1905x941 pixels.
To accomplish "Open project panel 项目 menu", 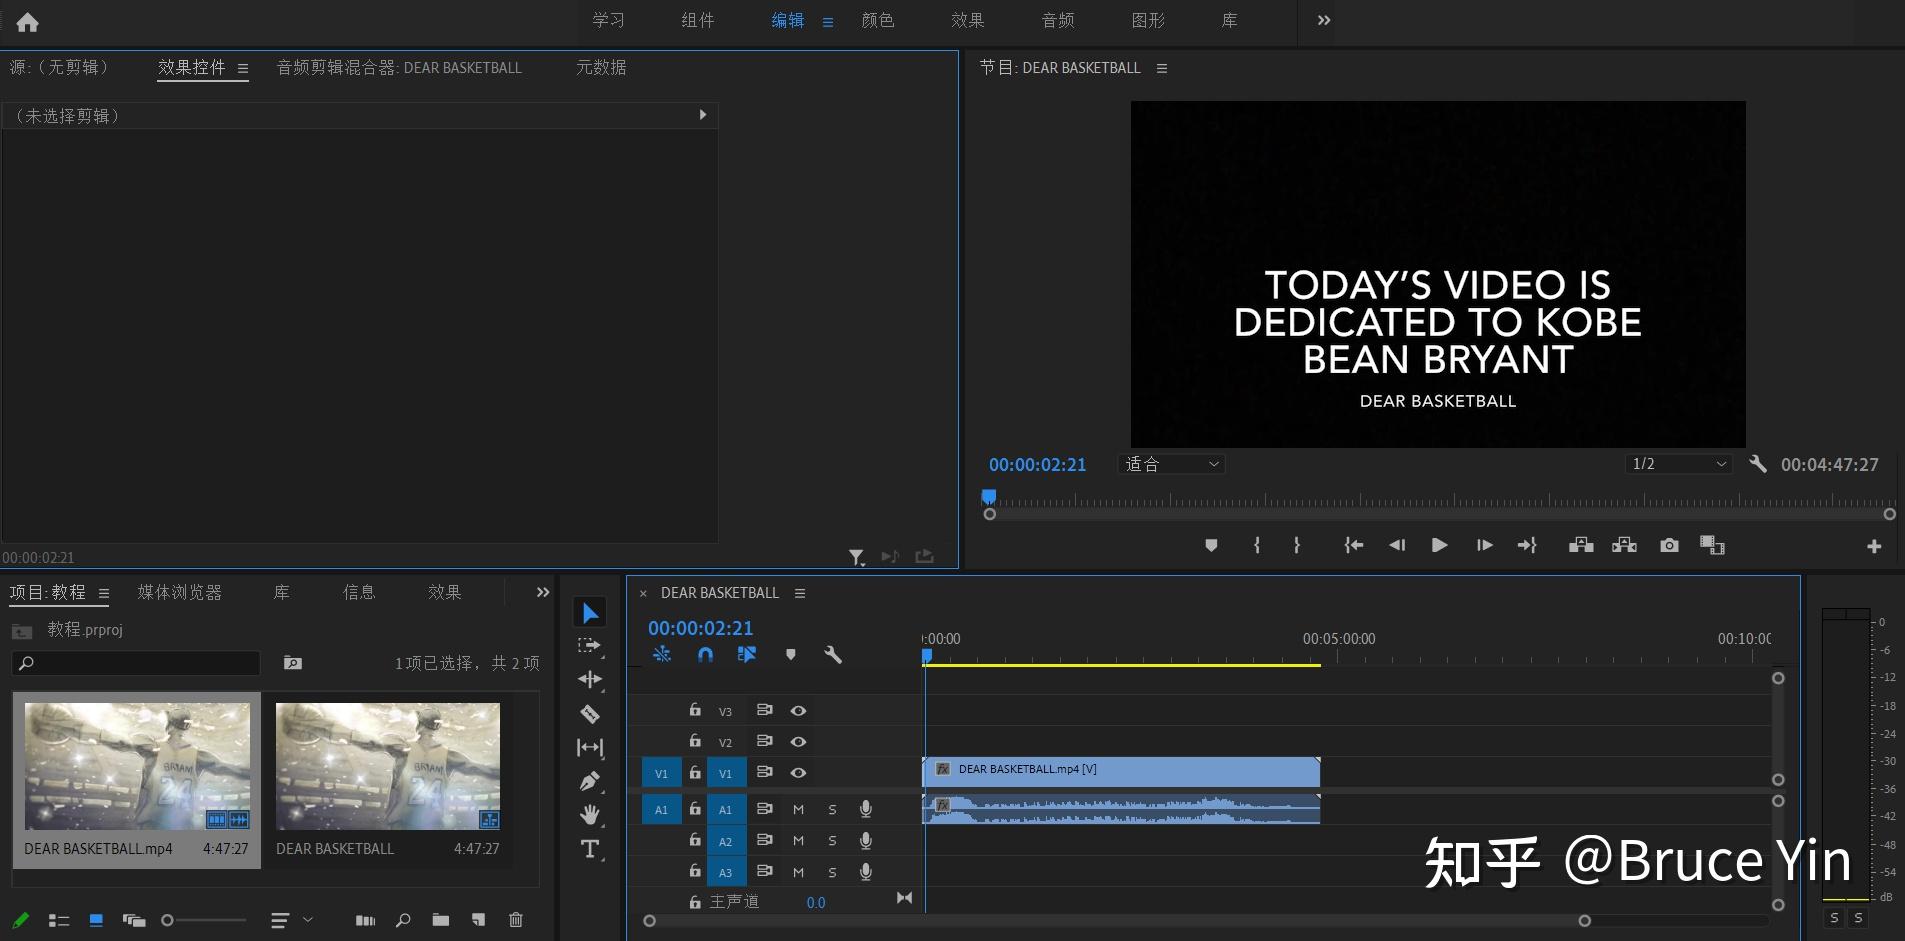I will (x=104, y=593).
